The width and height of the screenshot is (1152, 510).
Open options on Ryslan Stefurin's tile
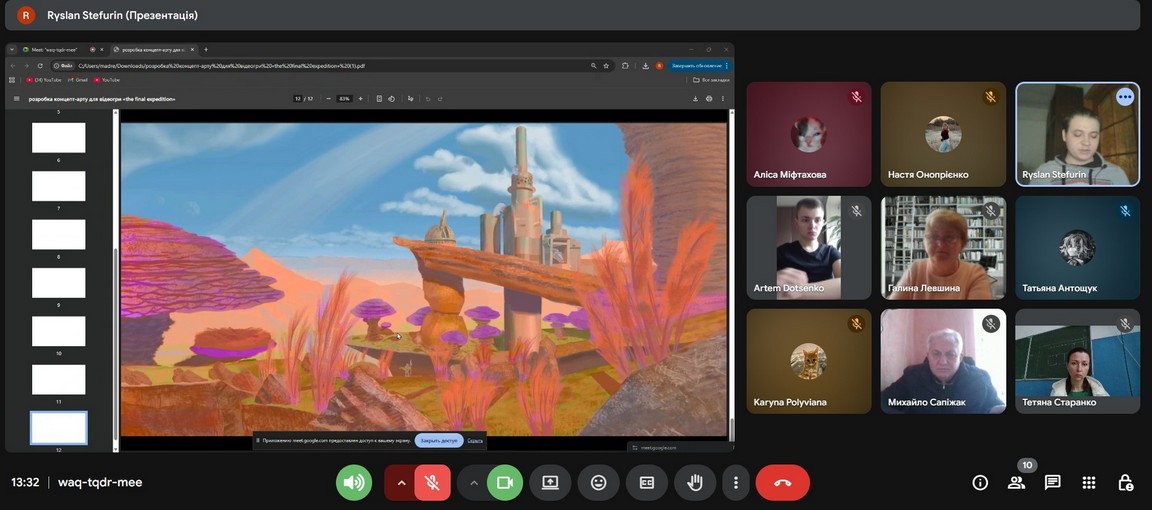[1125, 97]
